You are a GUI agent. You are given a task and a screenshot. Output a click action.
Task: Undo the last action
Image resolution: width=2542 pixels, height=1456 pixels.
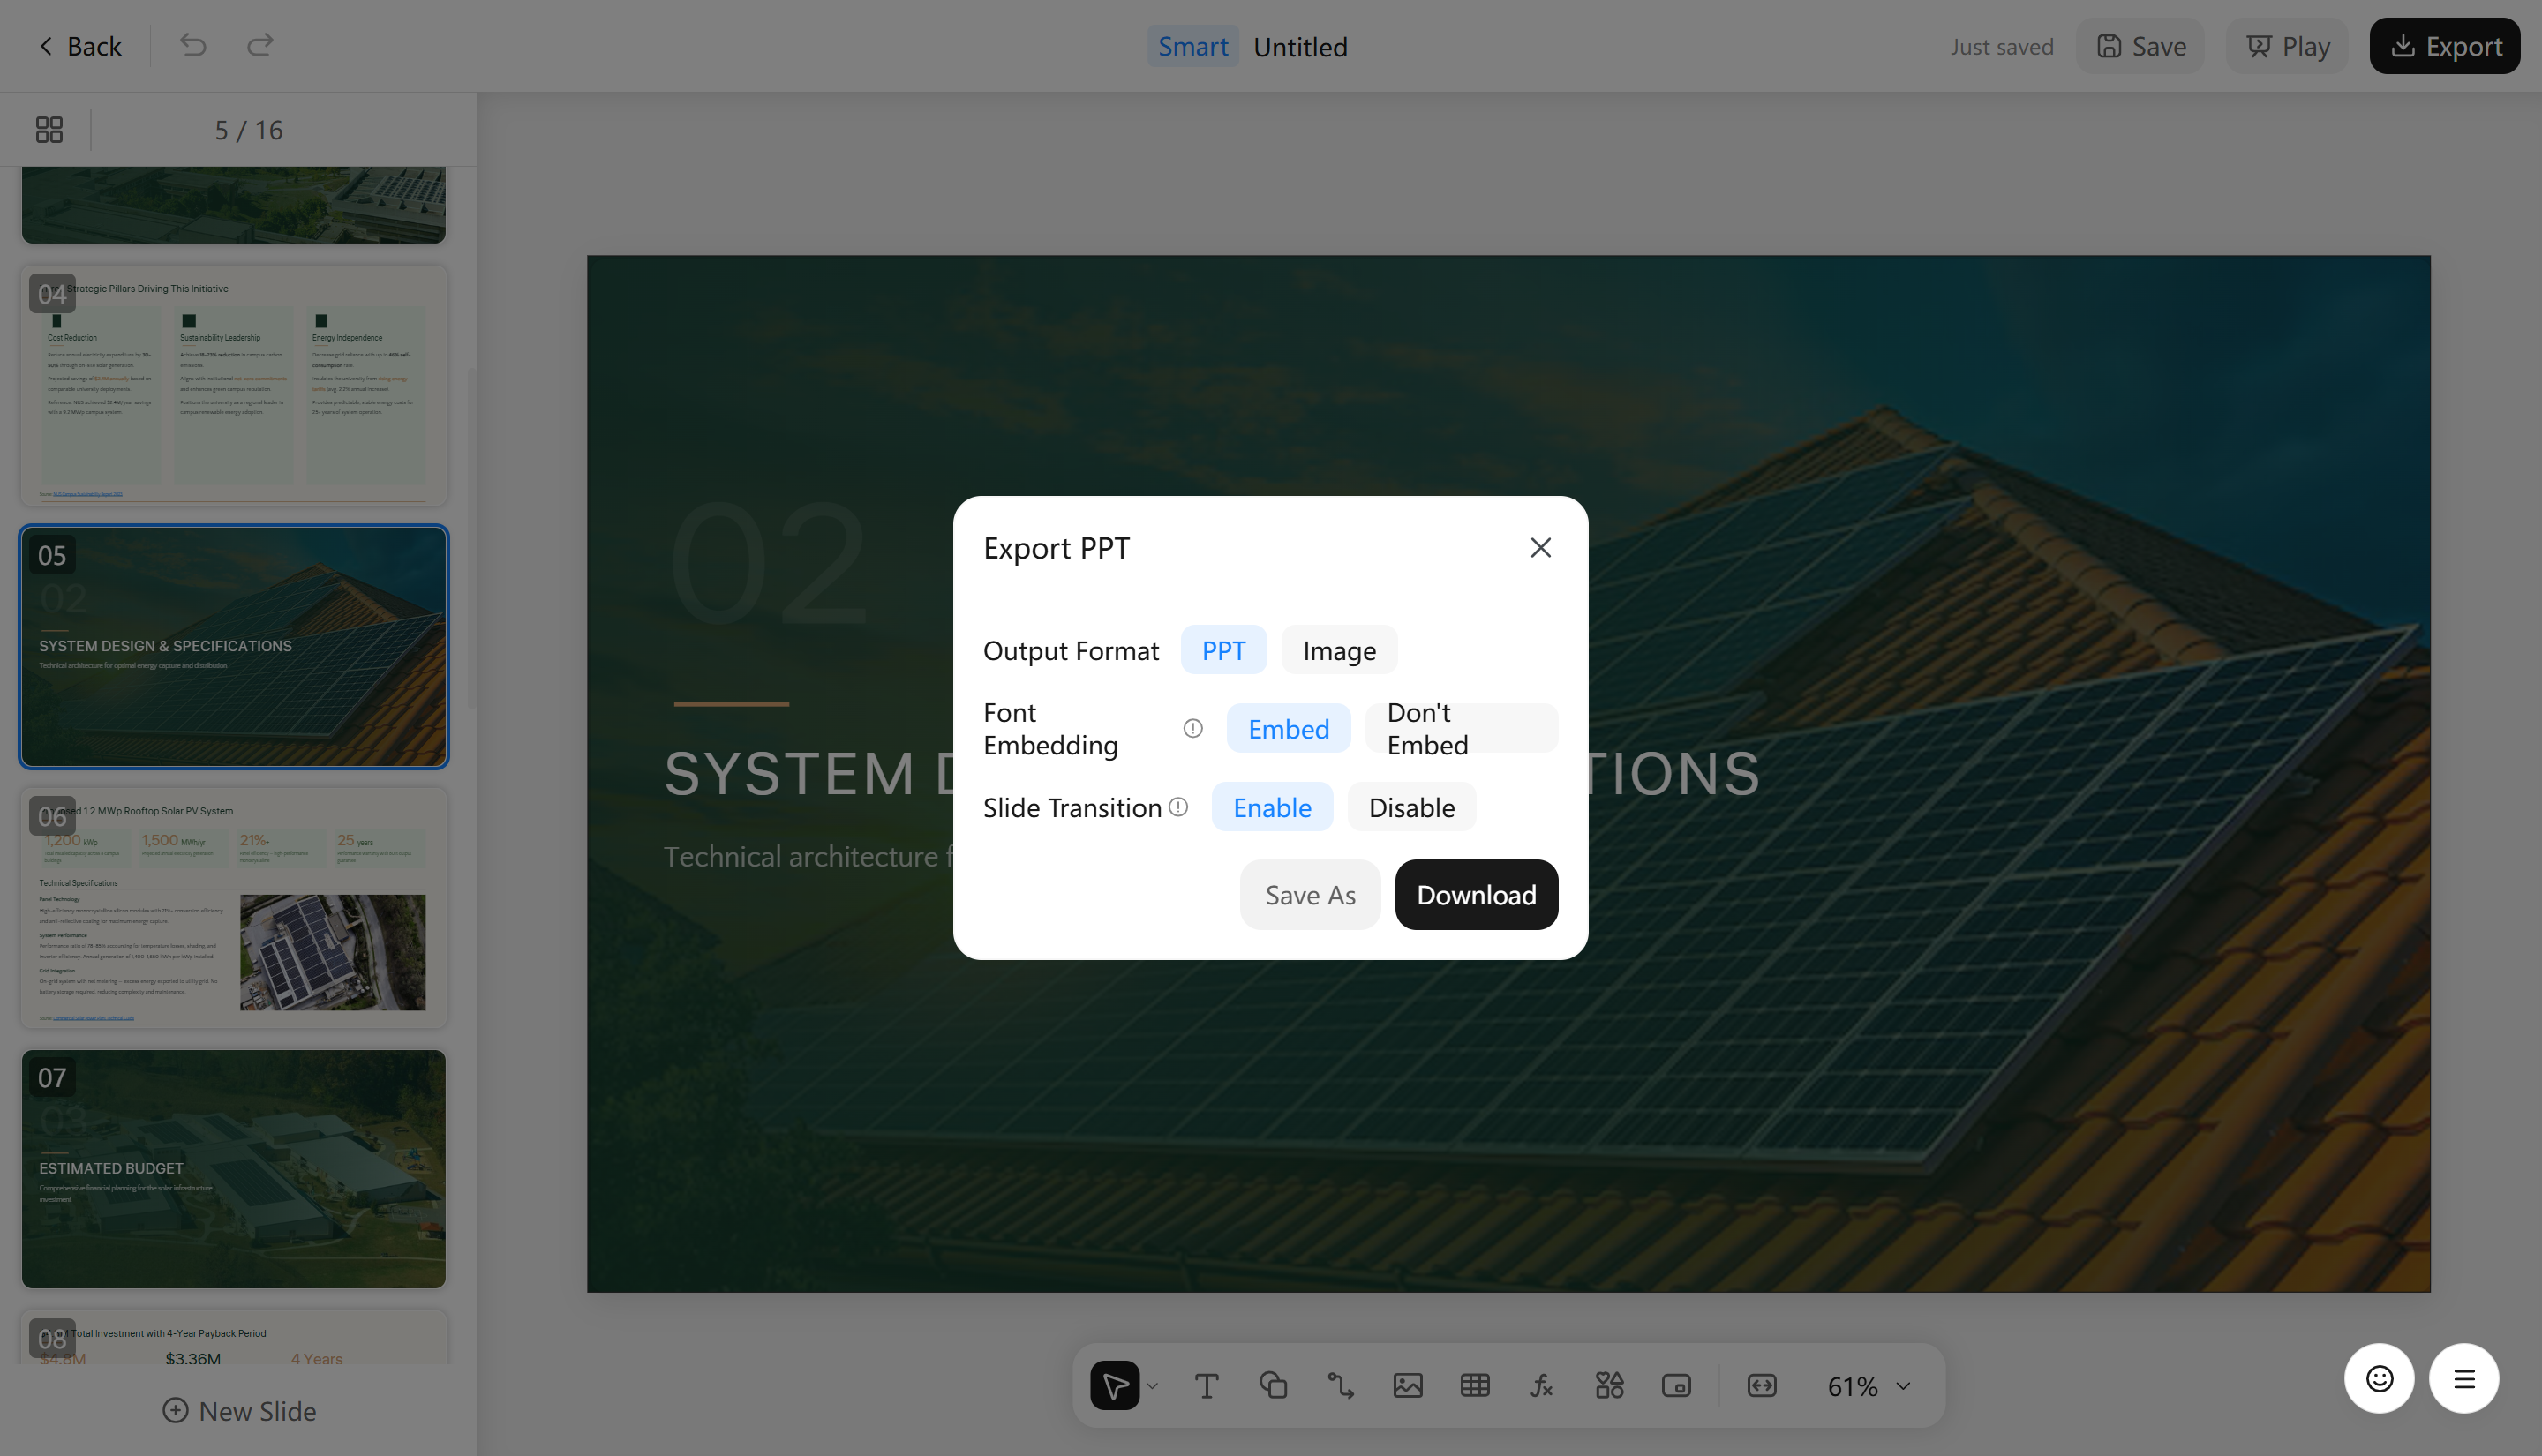(x=193, y=46)
